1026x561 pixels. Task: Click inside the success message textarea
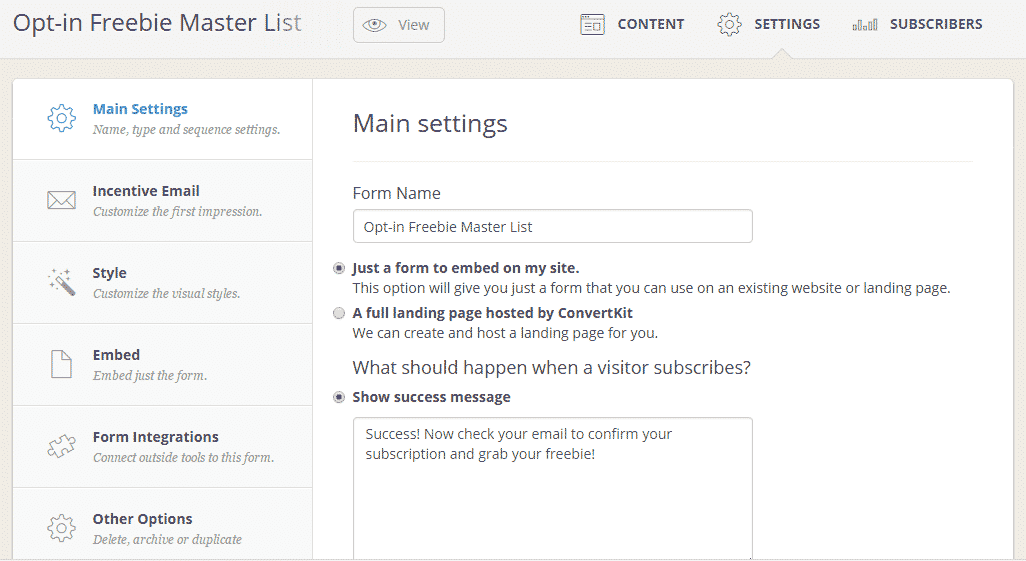tap(552, 488)
